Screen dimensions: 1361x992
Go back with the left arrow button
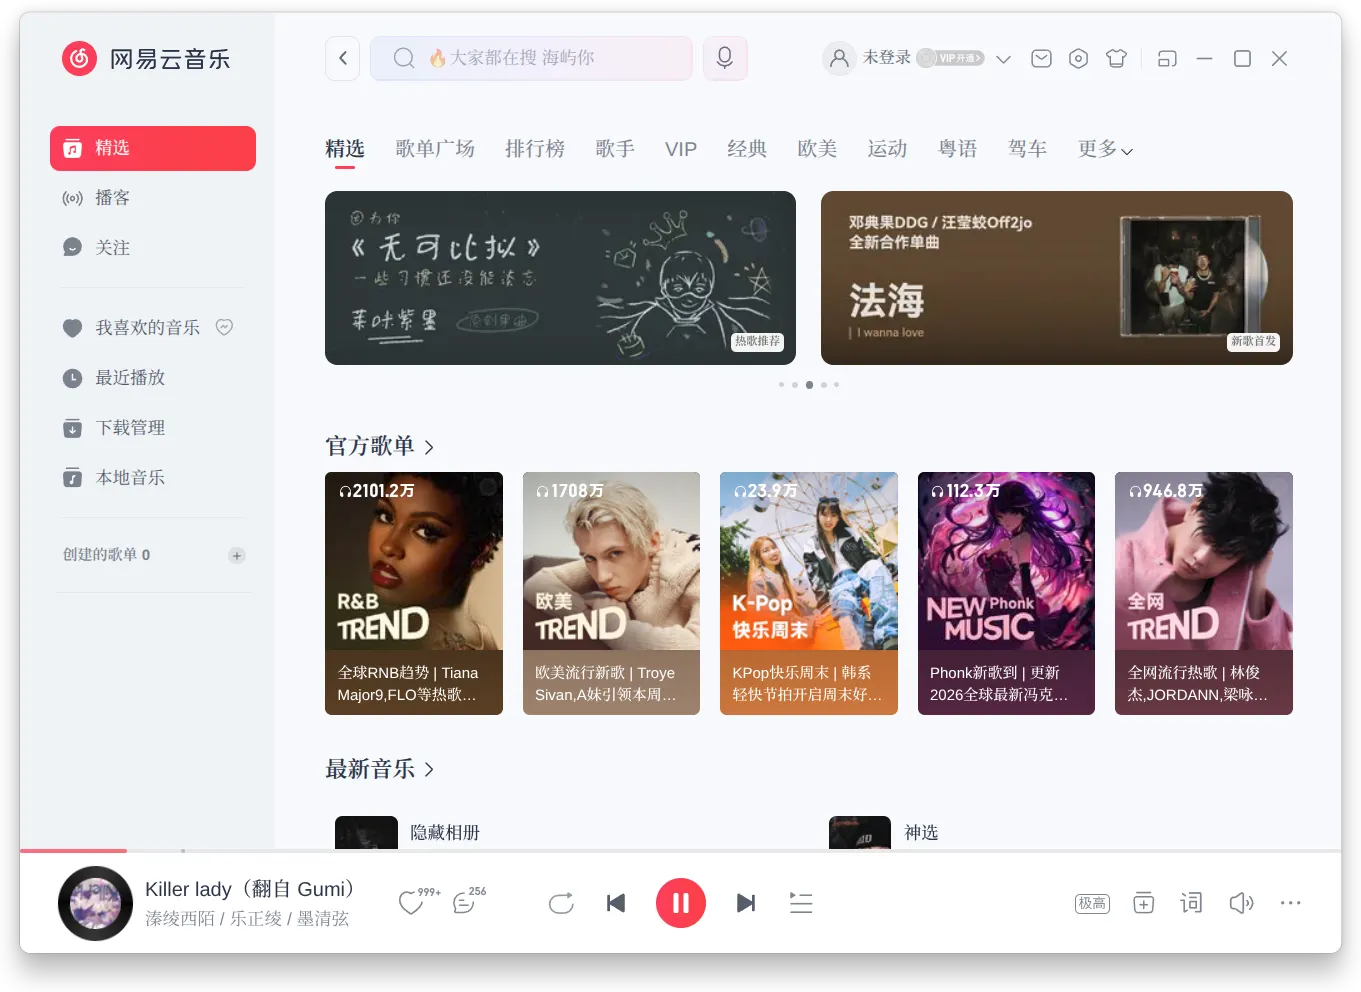point(342,58)
